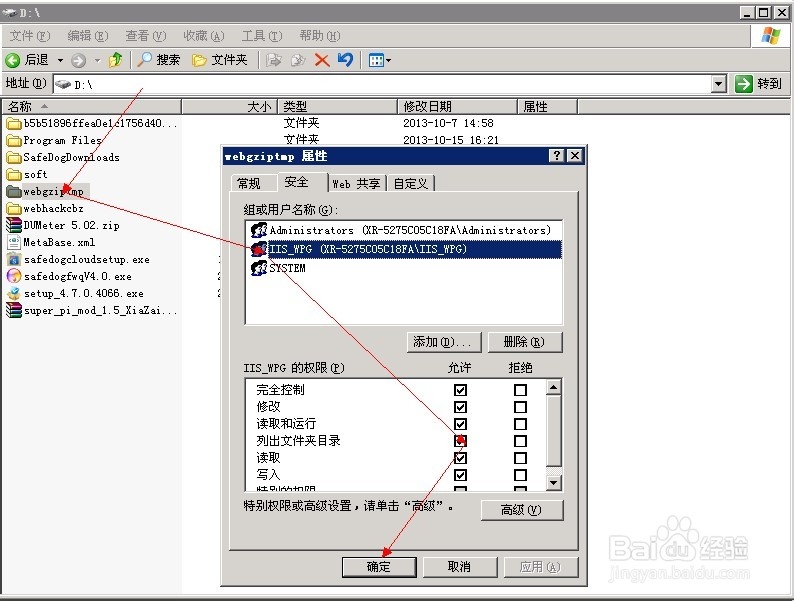This screenshot has height=601, width=794.
Task: Click the blue Undo toolbar icon
Action: [x=345, y=60]
